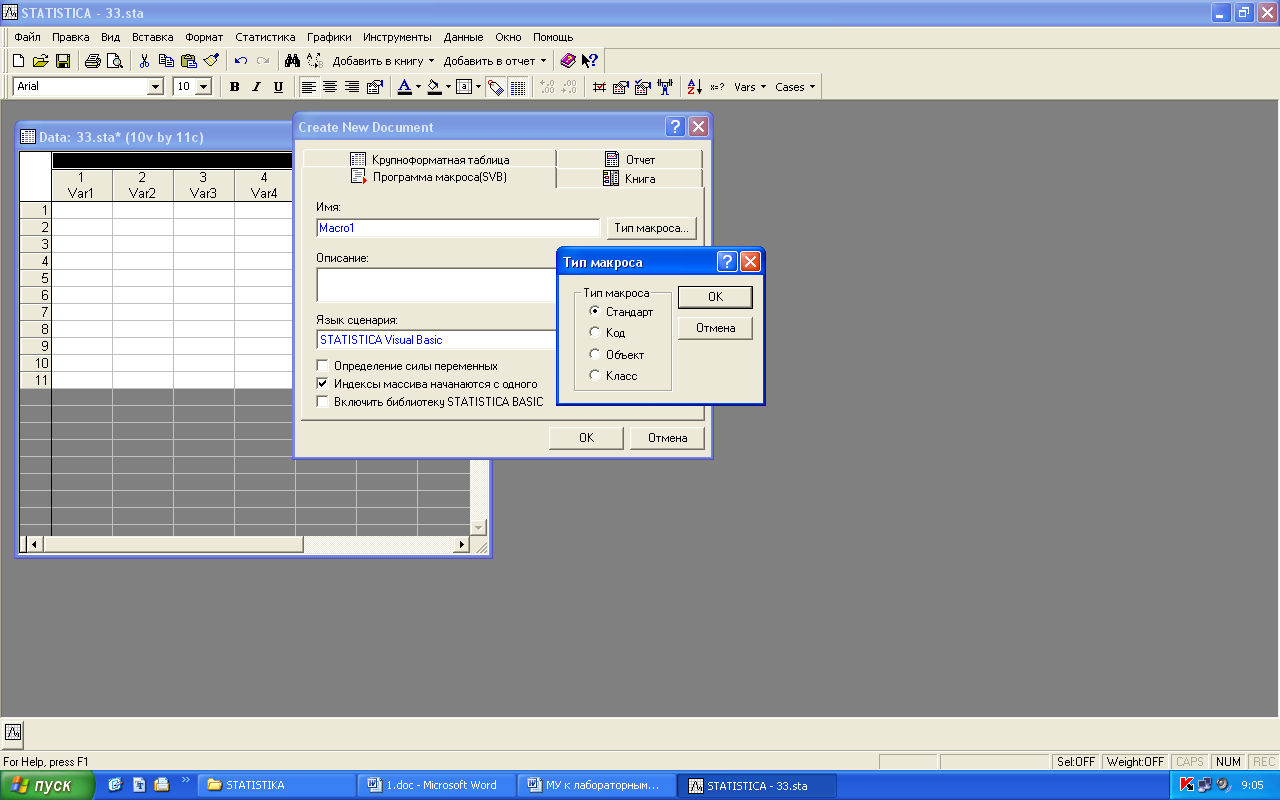The image size is (1280, 800).
Task: Click Отмена in Create New Document dialog
Action: coord(667,438)
